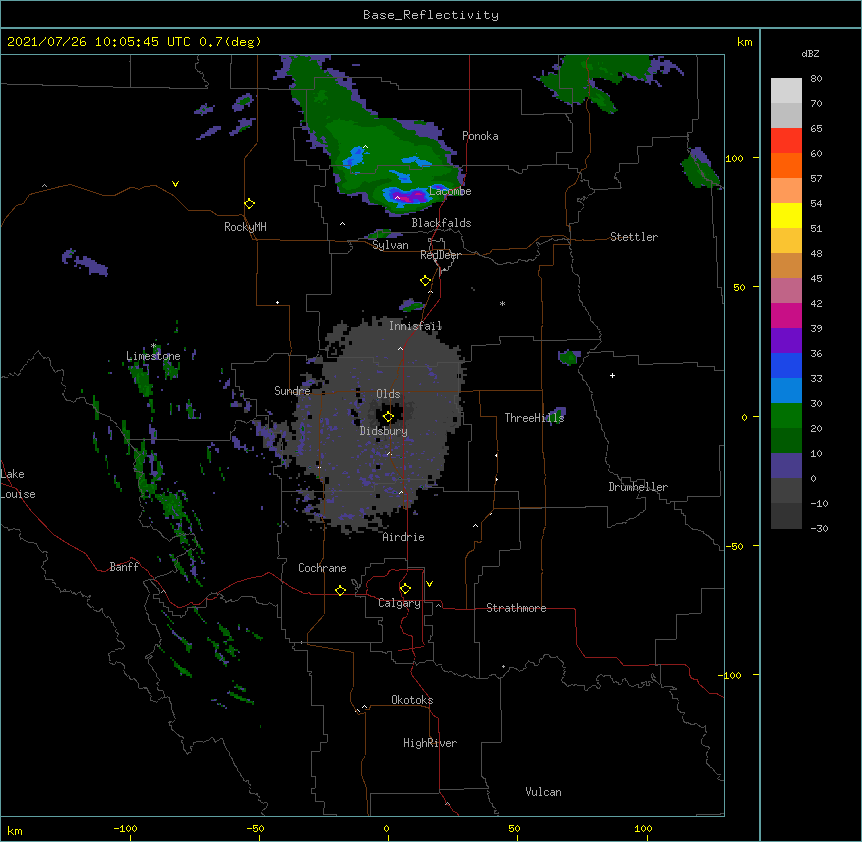Click the Drumheller city label
This screenshot has height=842, width=862.
[x=638, y=487]
